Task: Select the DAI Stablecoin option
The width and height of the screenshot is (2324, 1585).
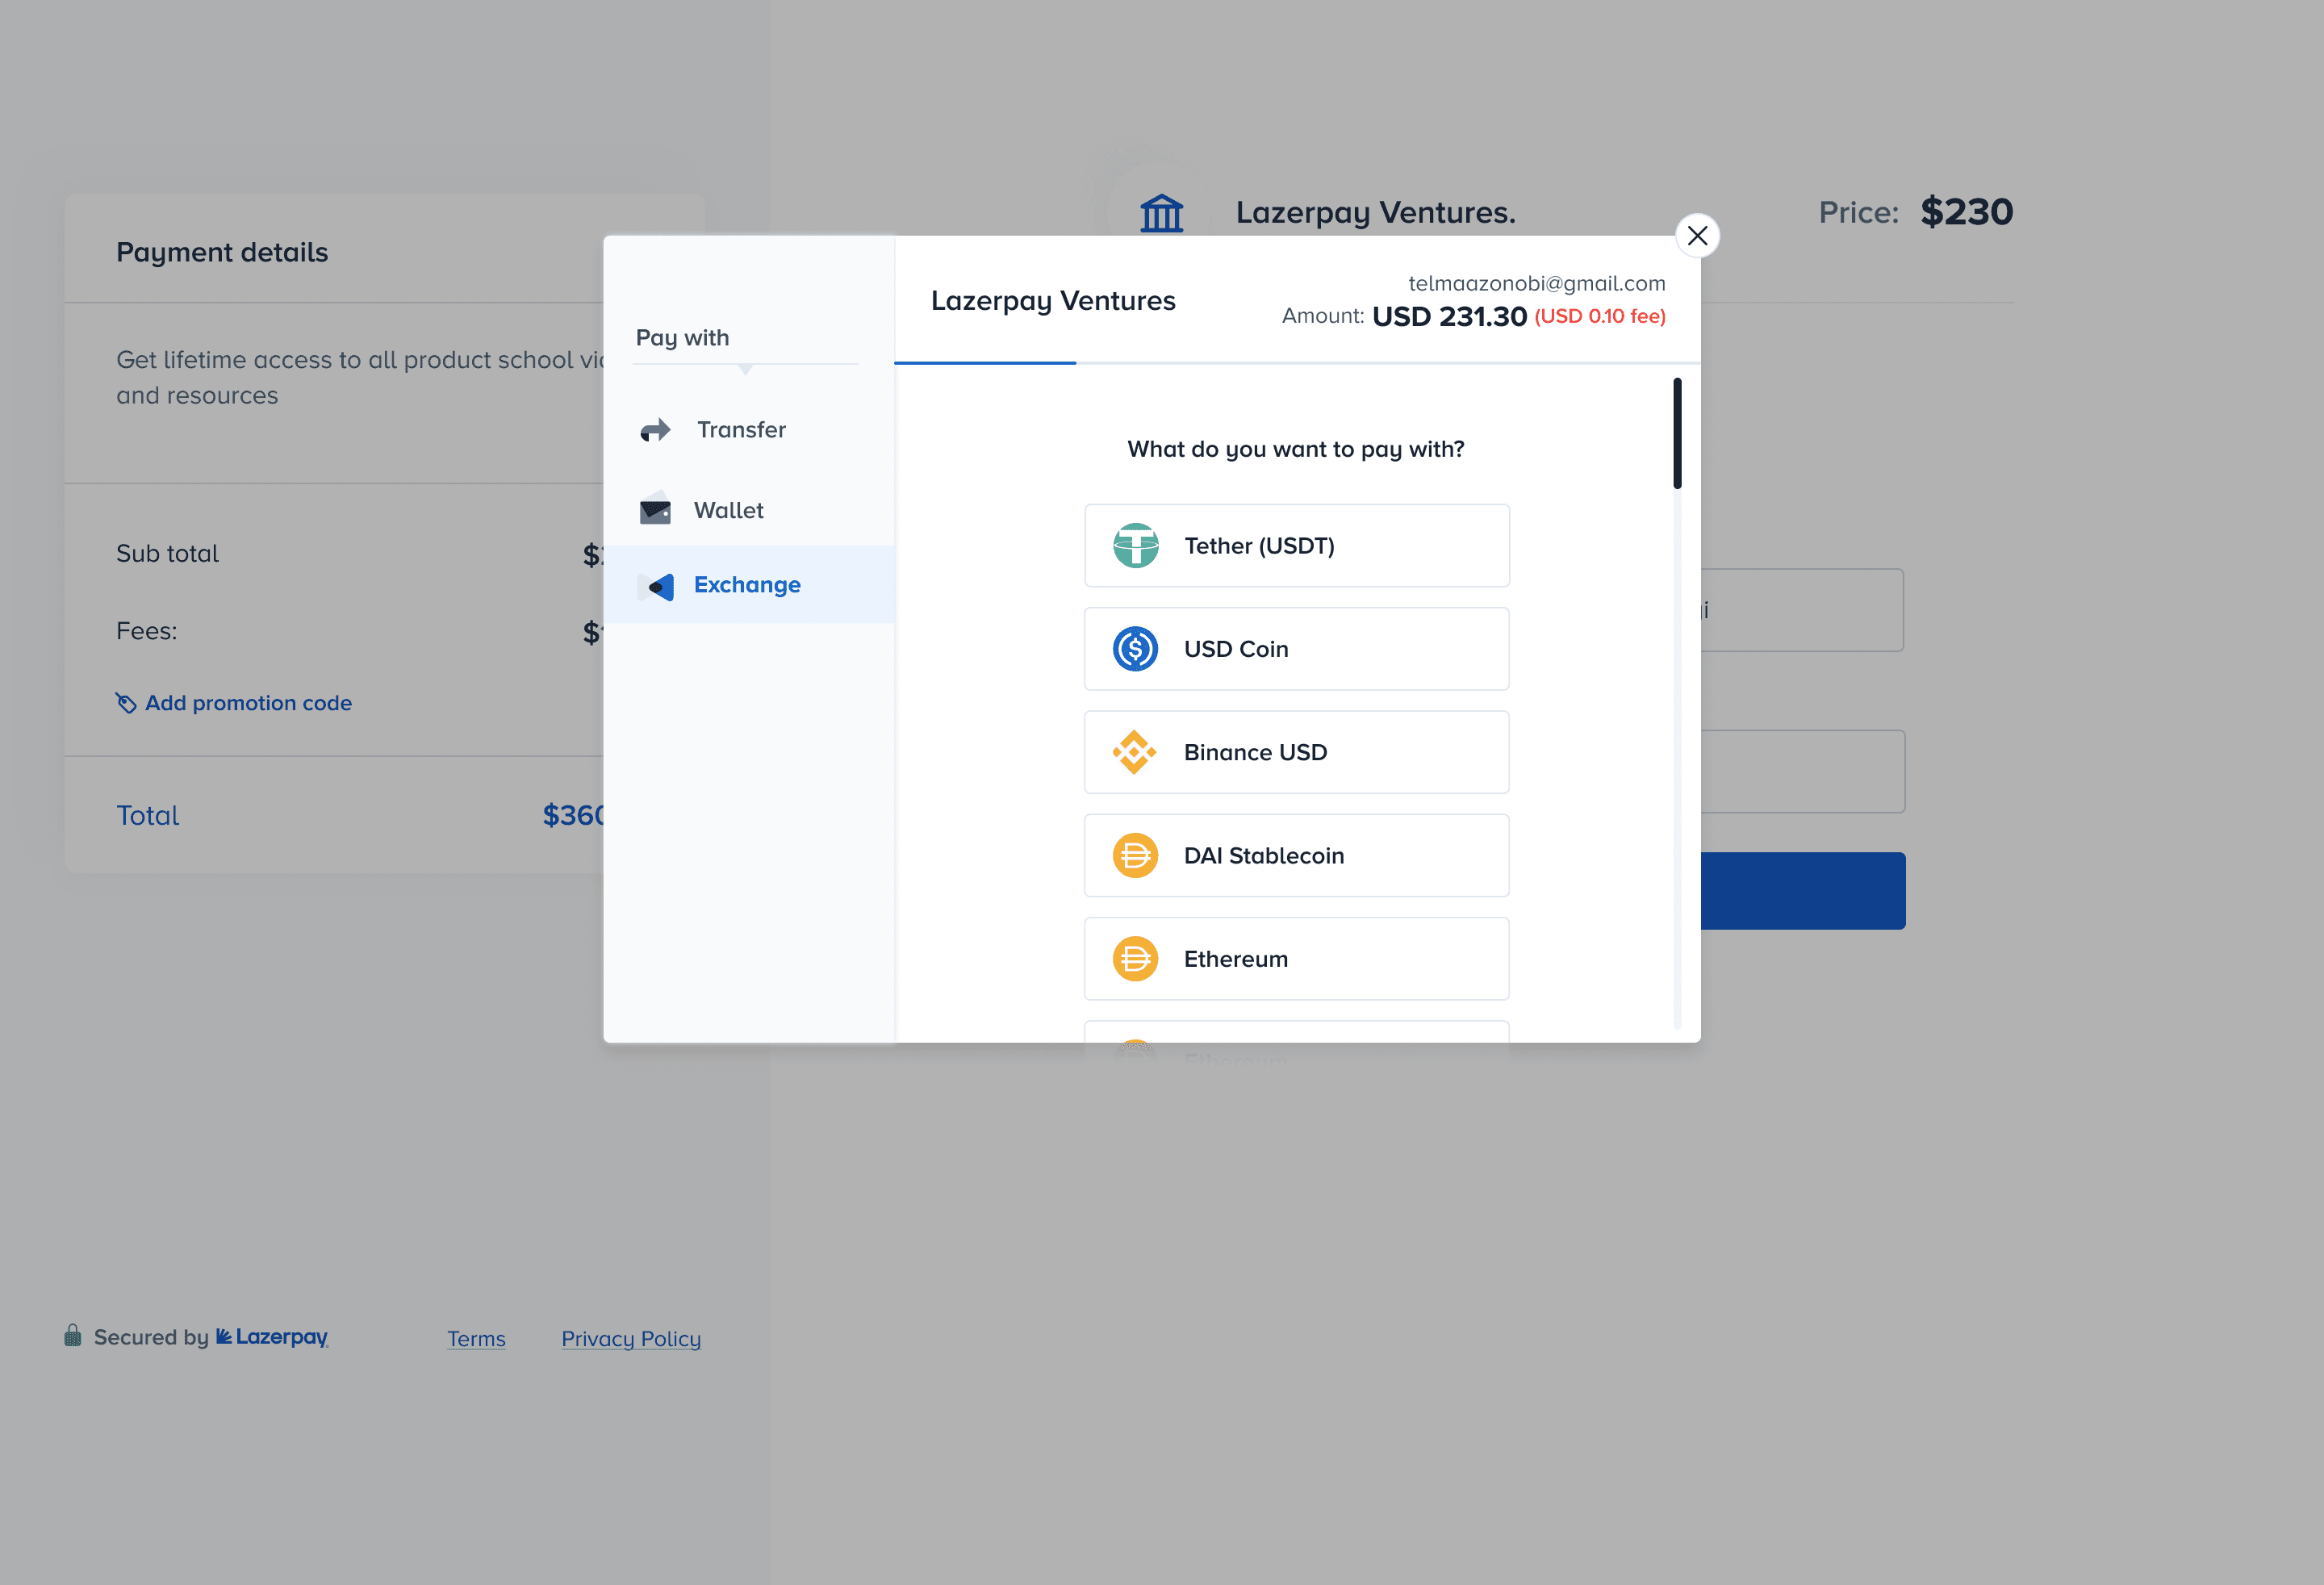Action: coord(1296,856)
